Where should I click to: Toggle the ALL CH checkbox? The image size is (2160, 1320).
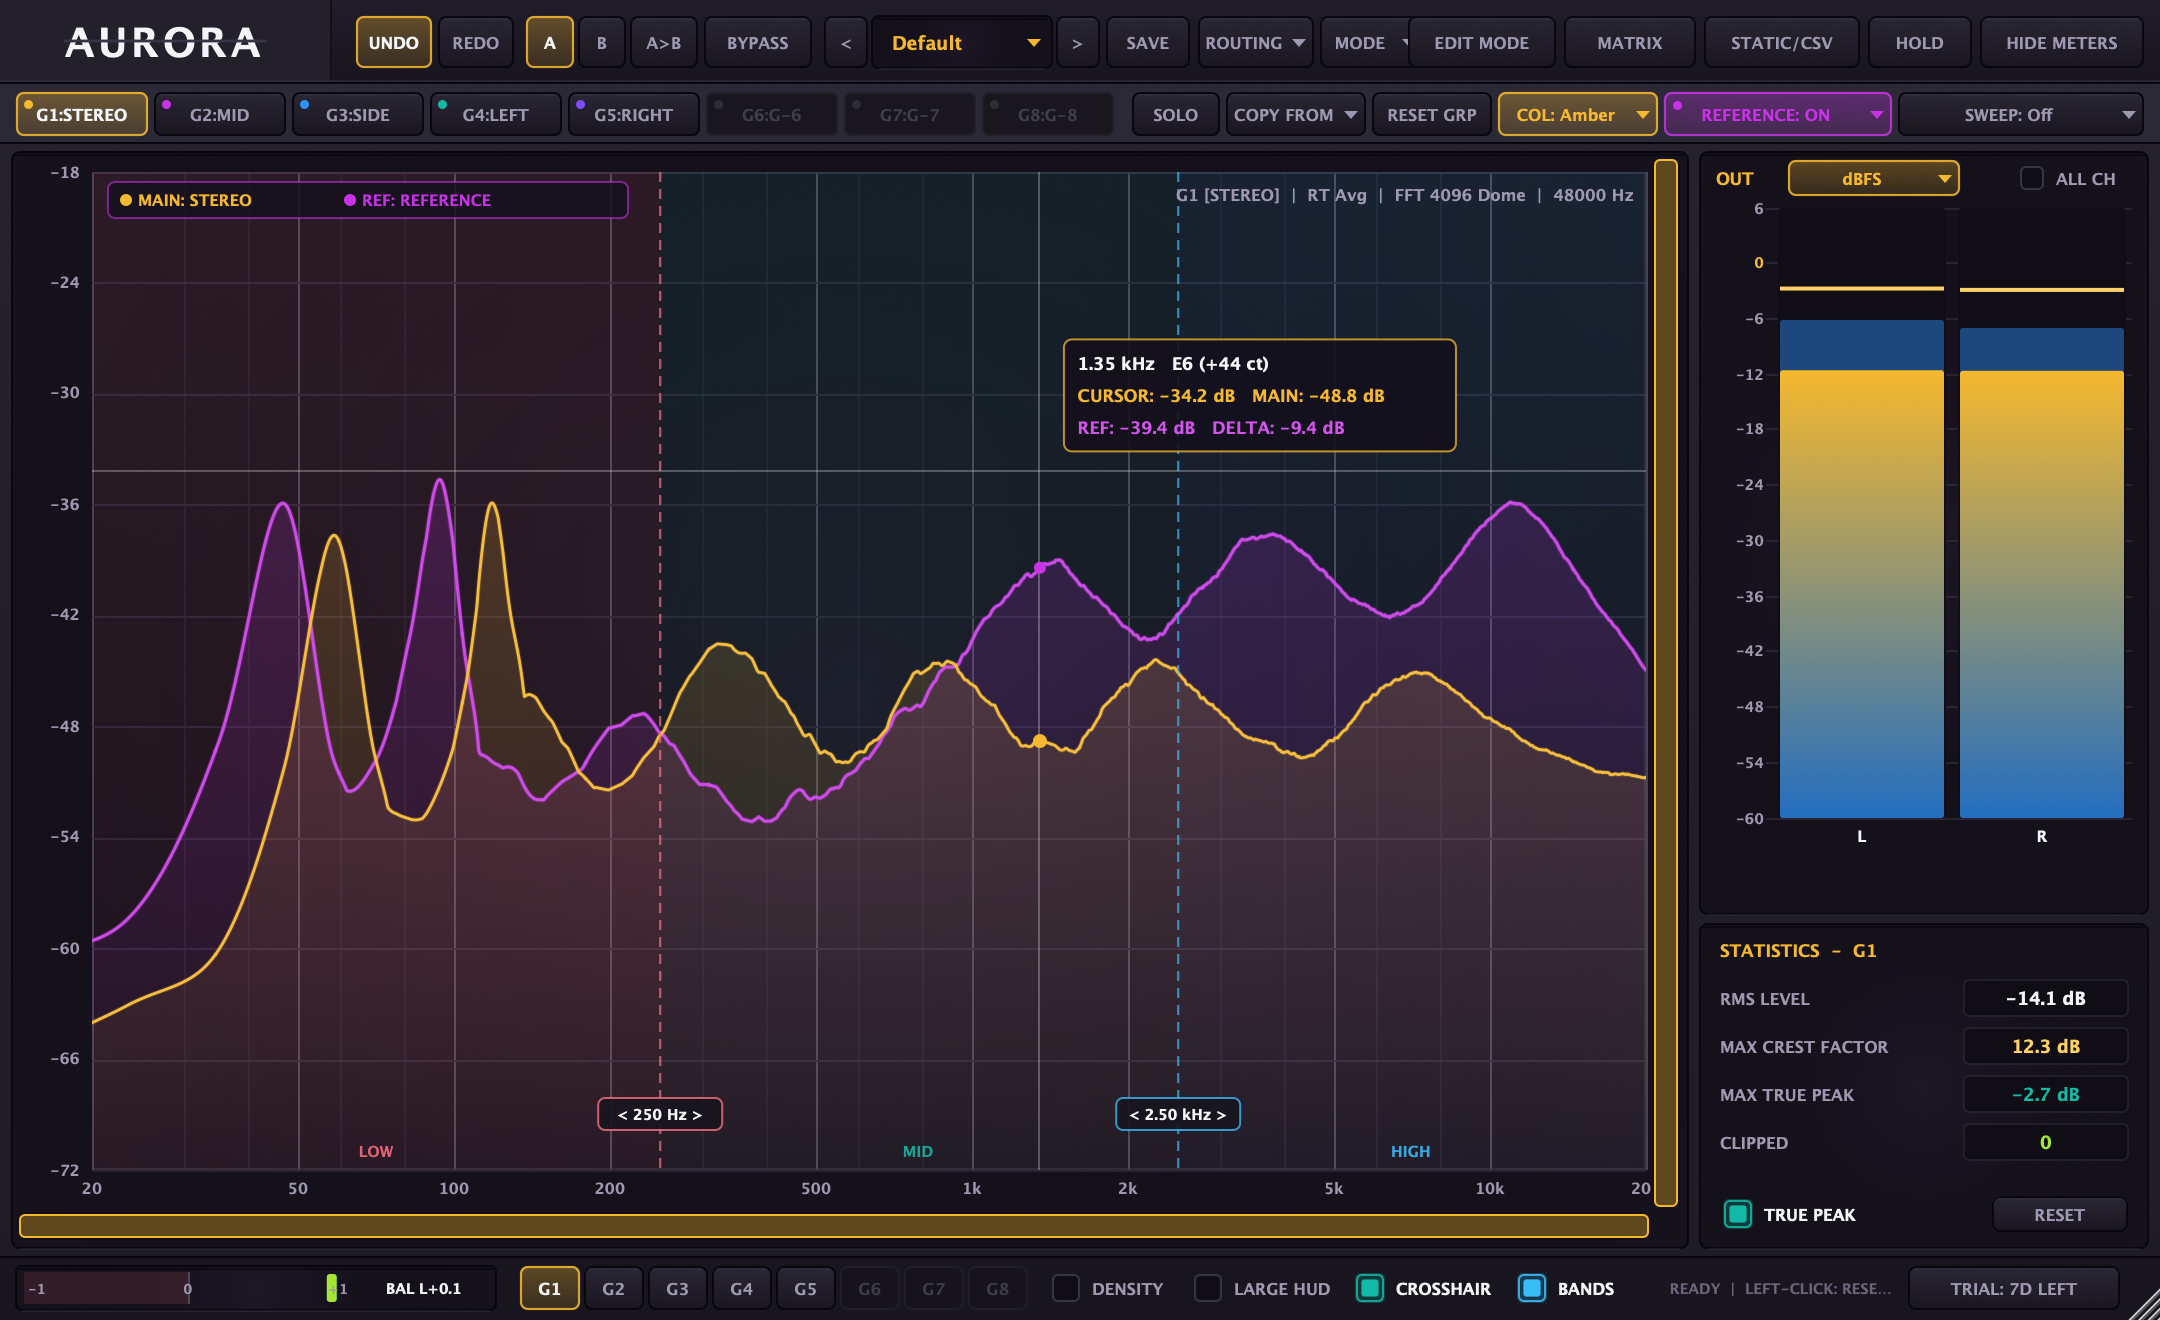[2031, 179]
